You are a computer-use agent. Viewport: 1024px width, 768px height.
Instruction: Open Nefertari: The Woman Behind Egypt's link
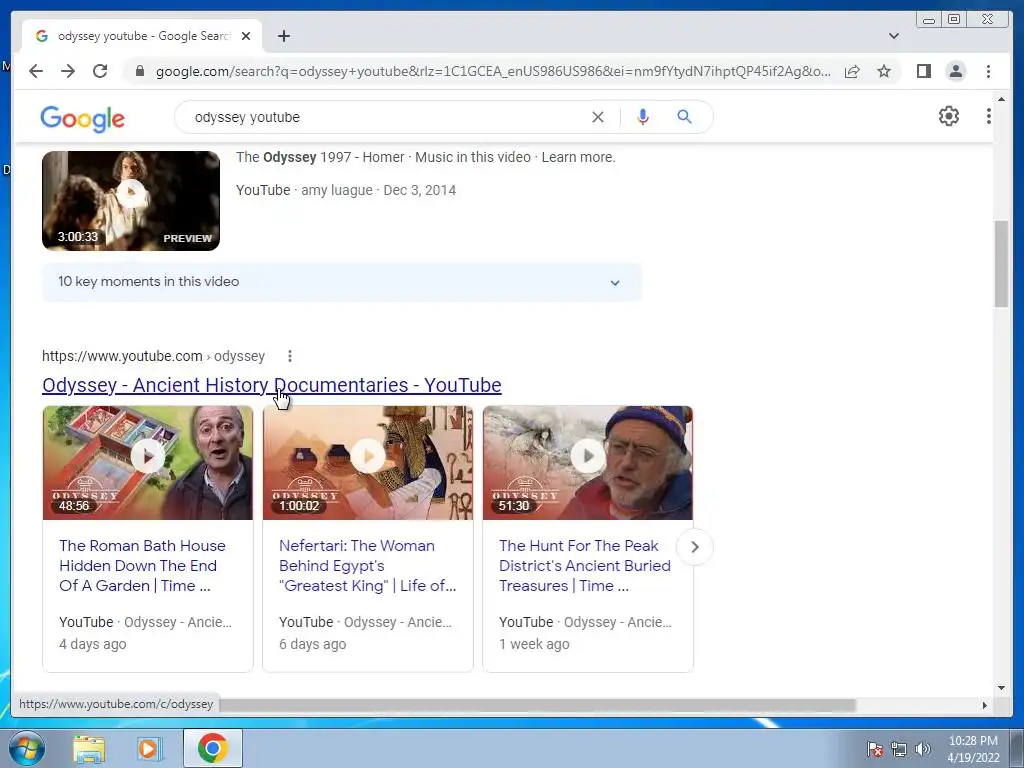click(x=368, y=566)
